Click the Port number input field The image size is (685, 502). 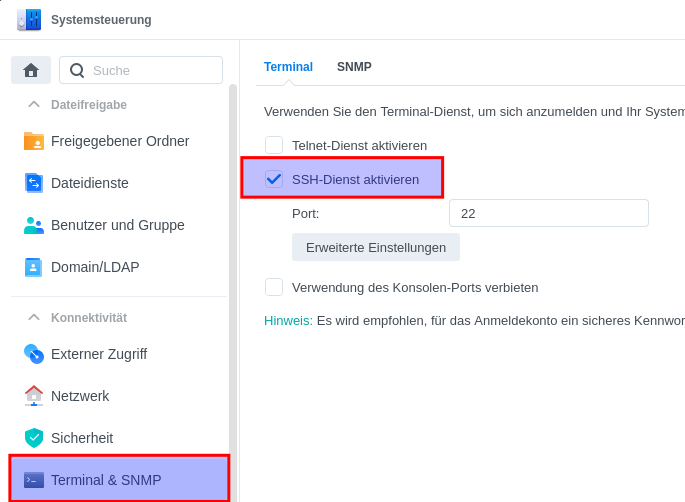[548, 213]
